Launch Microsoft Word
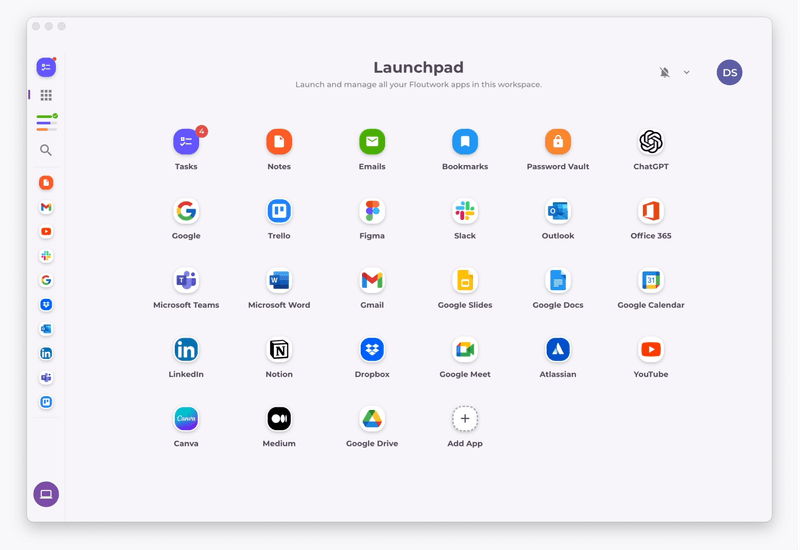The width and height of the screenshot is (800, 550). tap(279, 280)
